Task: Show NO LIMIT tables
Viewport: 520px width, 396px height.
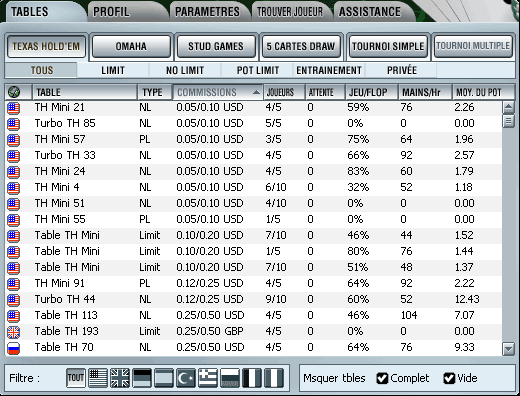Action: click(185, 70)
